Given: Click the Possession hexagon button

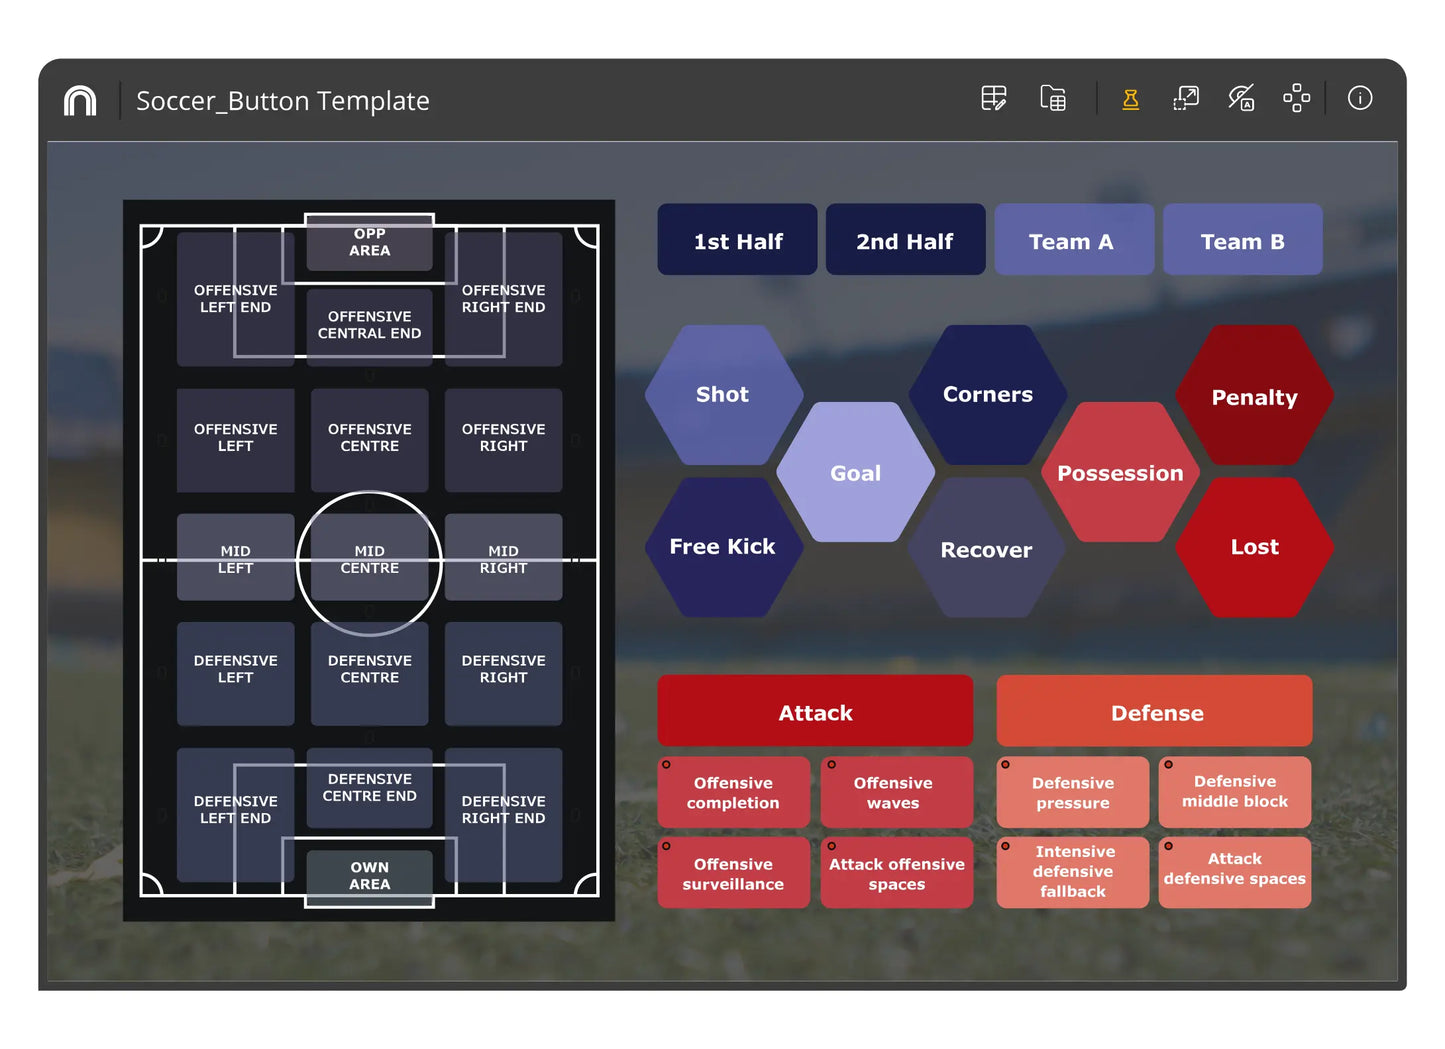Looking at the screenshot, I should 1120,473.
